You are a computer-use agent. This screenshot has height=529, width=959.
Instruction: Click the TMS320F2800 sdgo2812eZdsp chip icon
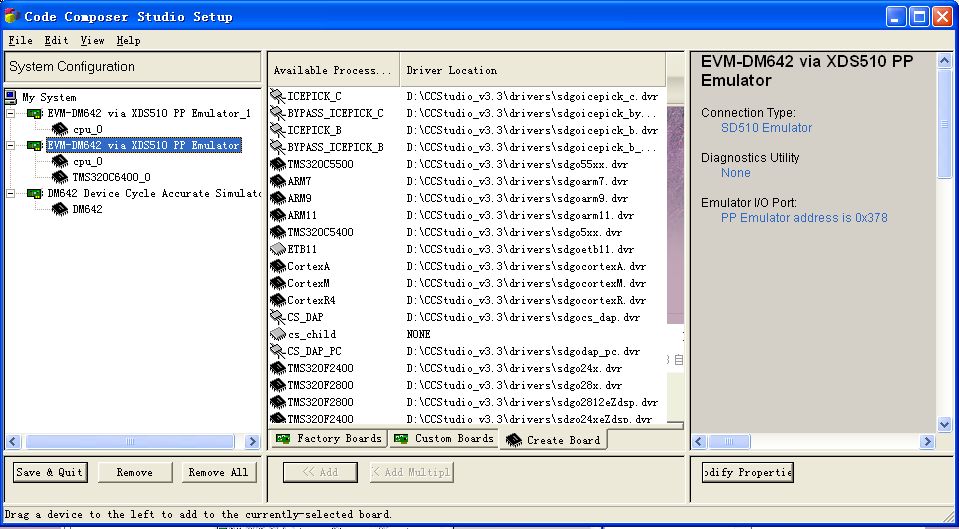[278, 402]
